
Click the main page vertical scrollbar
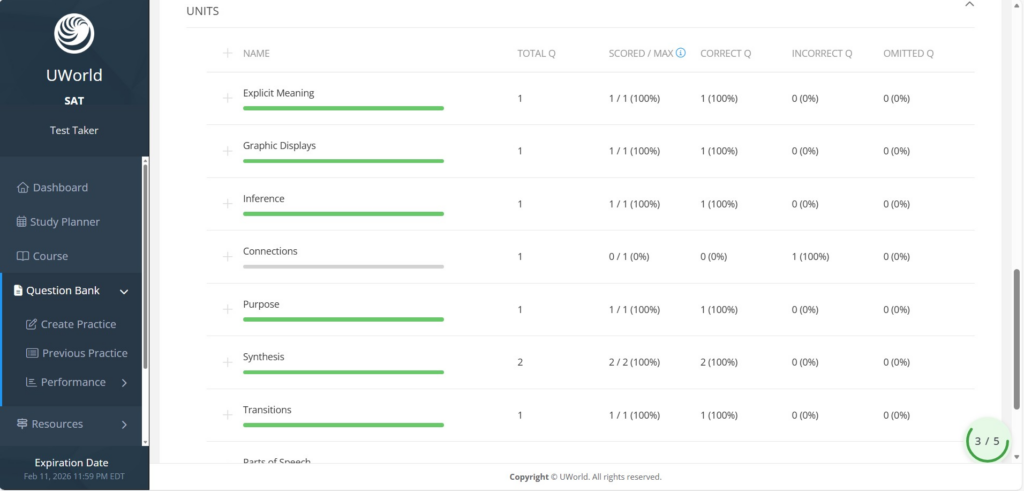[1016, 340]
